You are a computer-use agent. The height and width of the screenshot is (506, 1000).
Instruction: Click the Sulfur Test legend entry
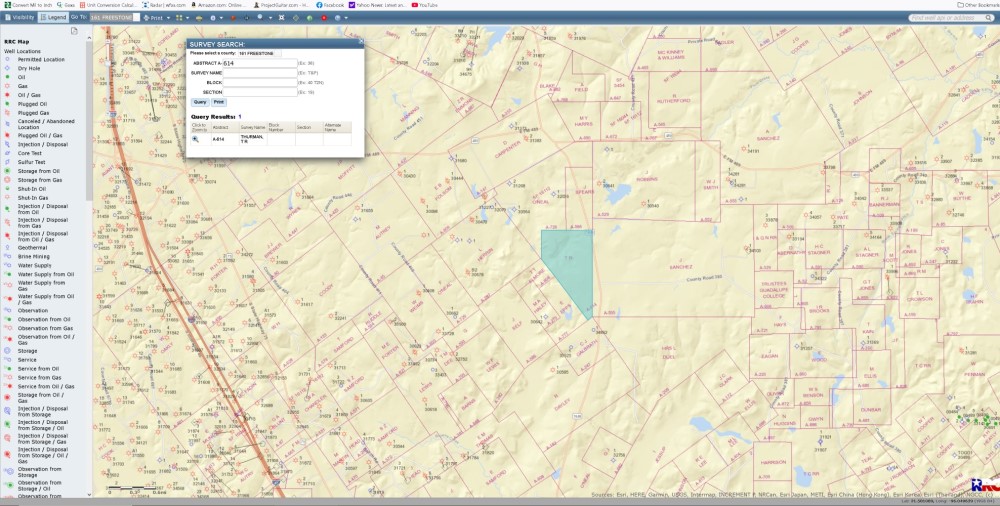[x=25, y=162]
